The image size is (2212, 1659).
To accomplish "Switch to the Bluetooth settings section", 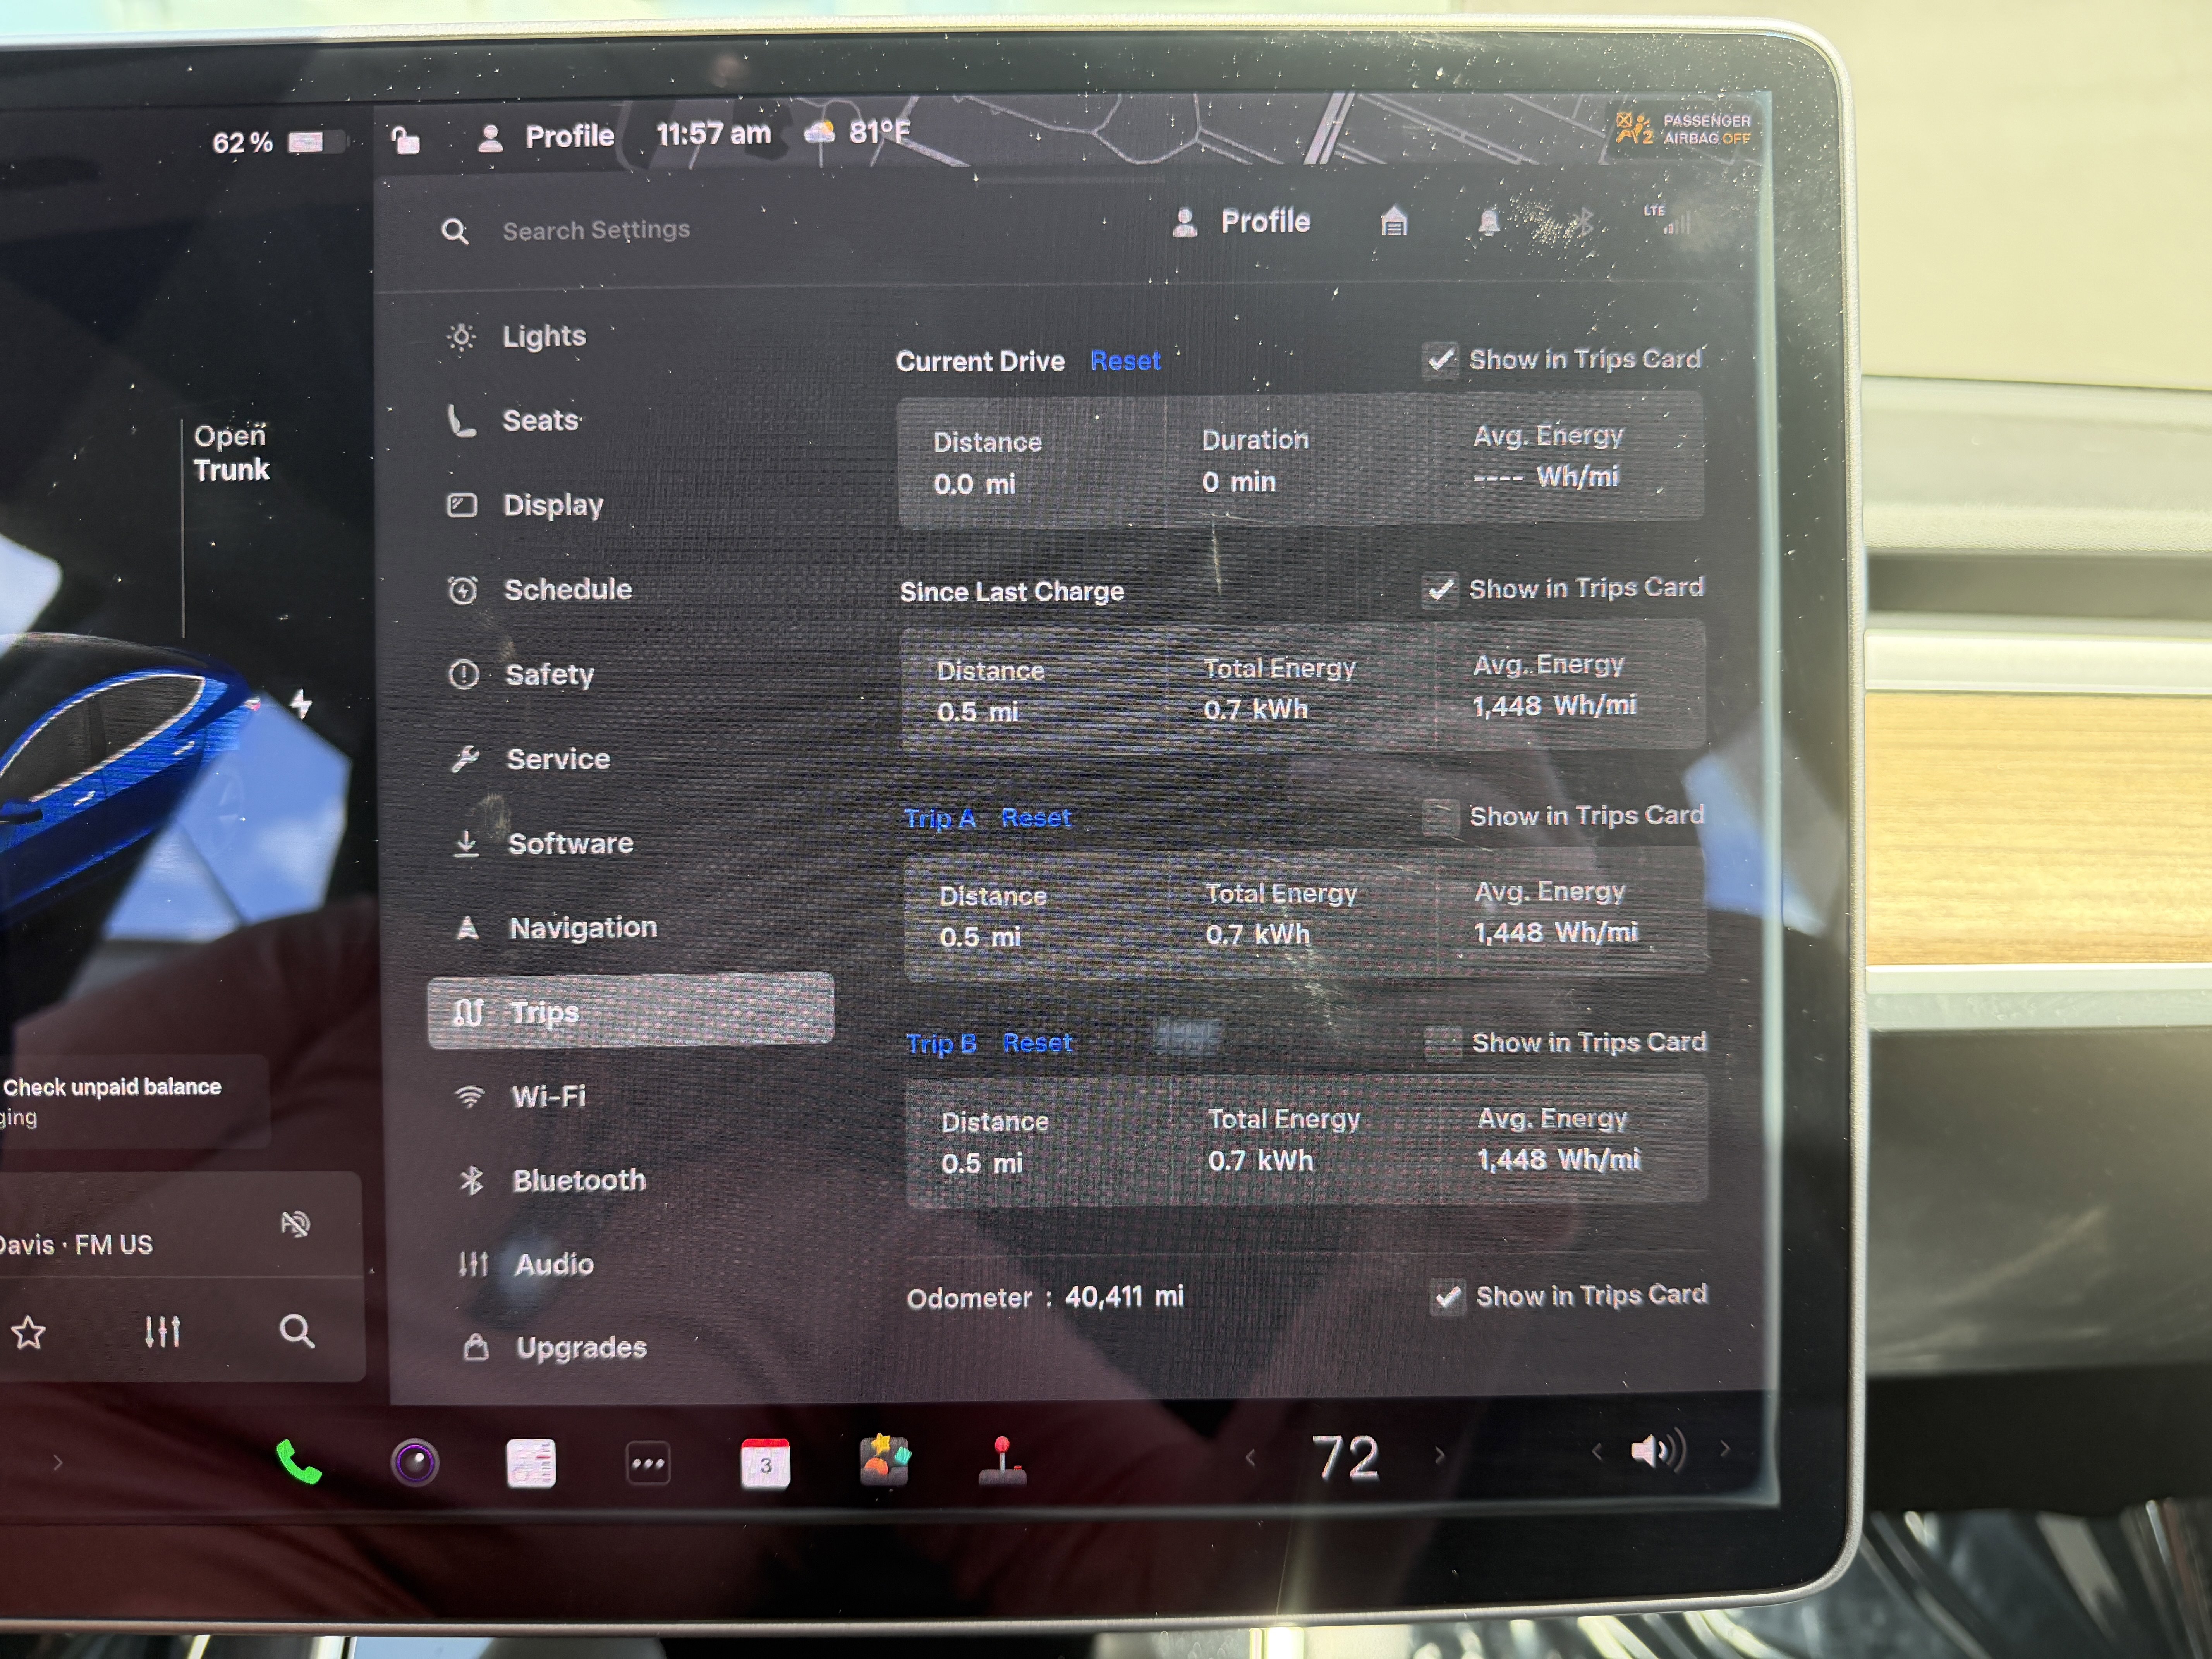I will (578, 1180).
